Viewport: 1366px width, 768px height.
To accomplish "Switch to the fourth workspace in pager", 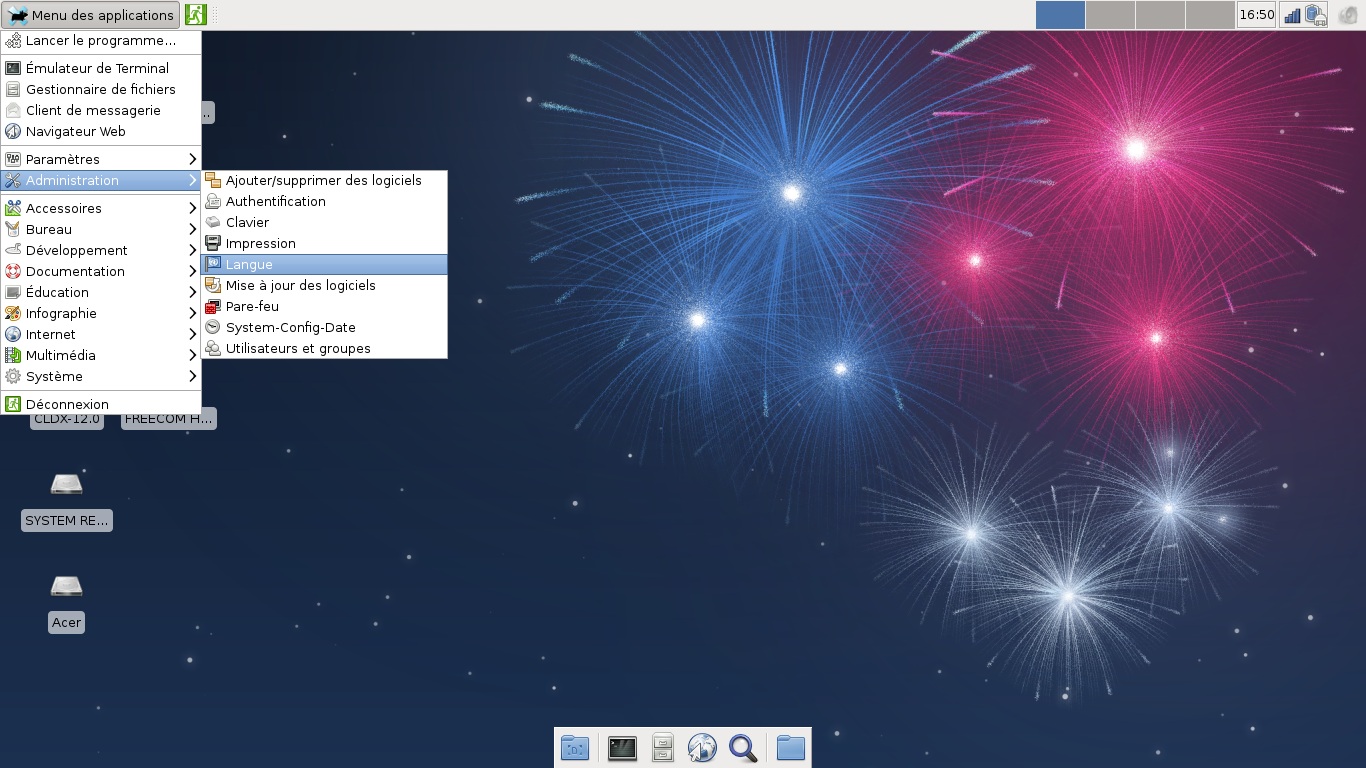I will pos(1210,15).
